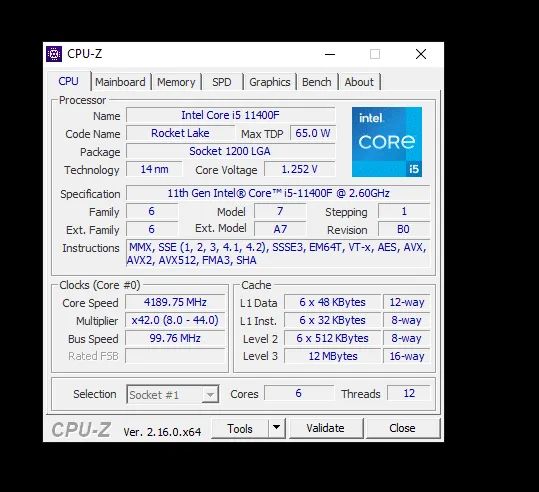
Task: Open the Tools dropdown arrow
Action: pos(277,428)
